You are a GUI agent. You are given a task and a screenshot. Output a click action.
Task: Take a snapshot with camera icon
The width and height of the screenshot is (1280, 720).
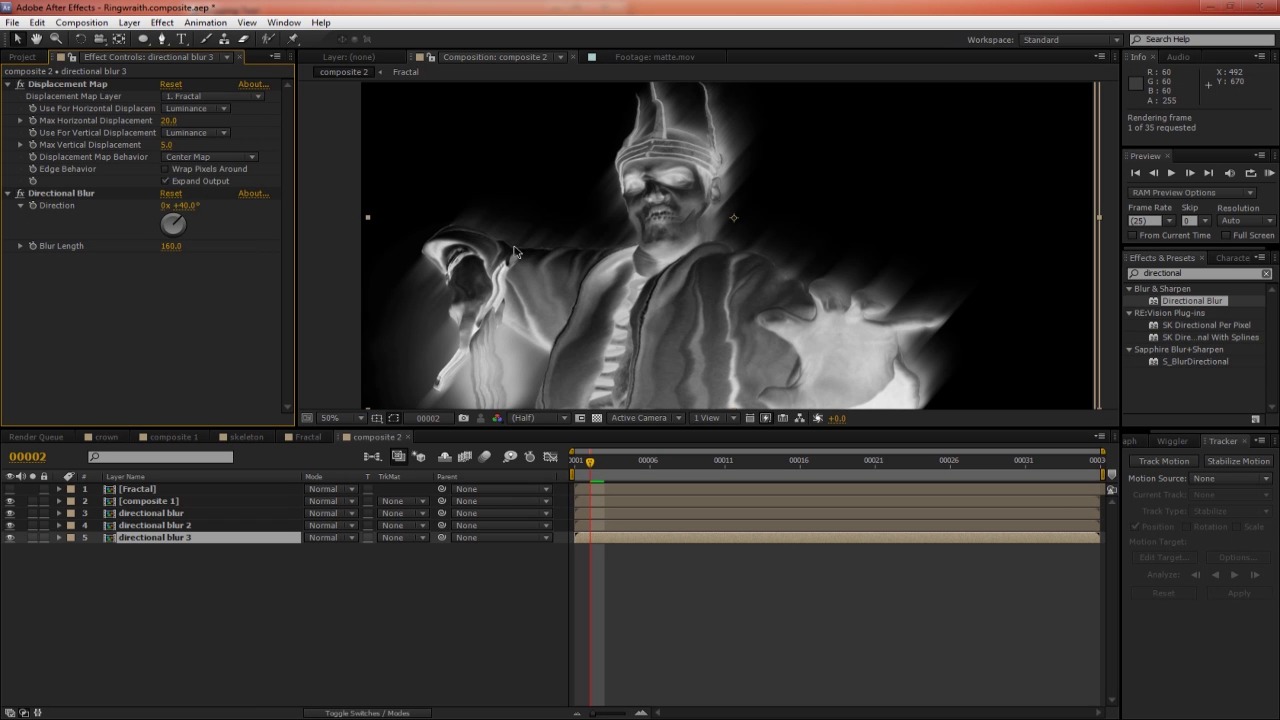pos(463,418)
